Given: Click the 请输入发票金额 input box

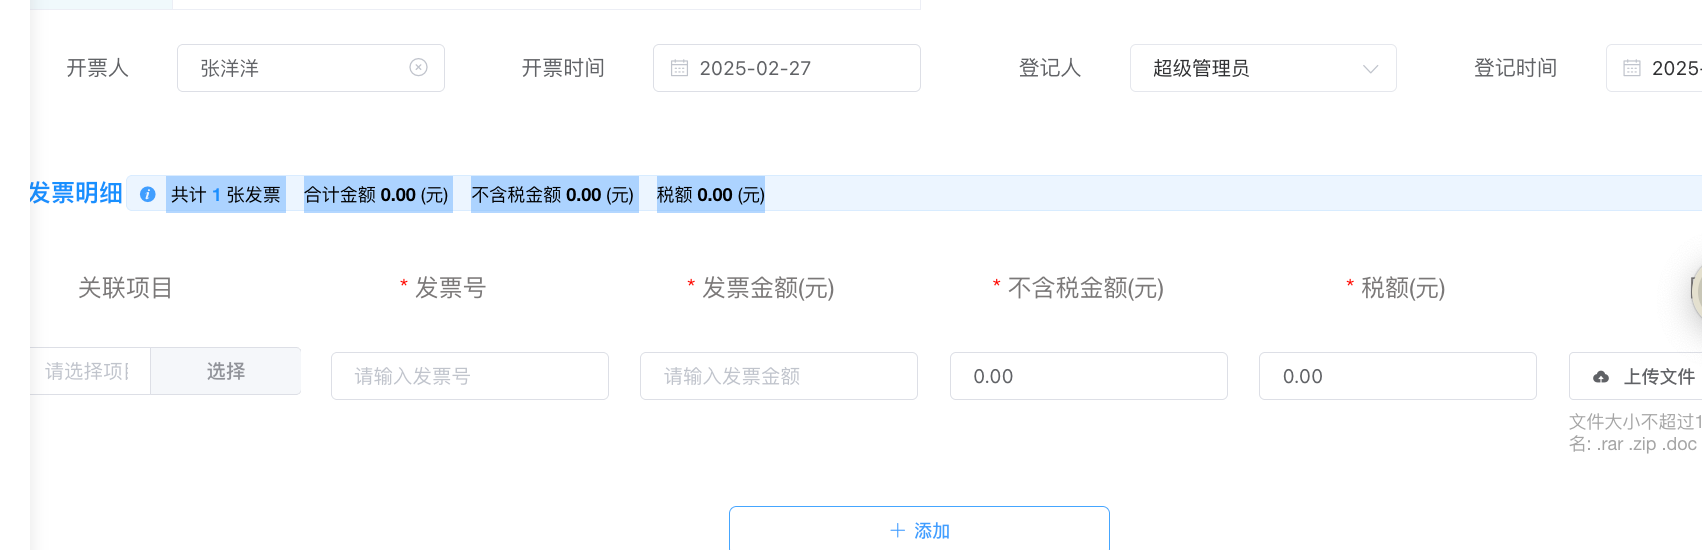Looking at the screenshot, I should click(778, 376).
